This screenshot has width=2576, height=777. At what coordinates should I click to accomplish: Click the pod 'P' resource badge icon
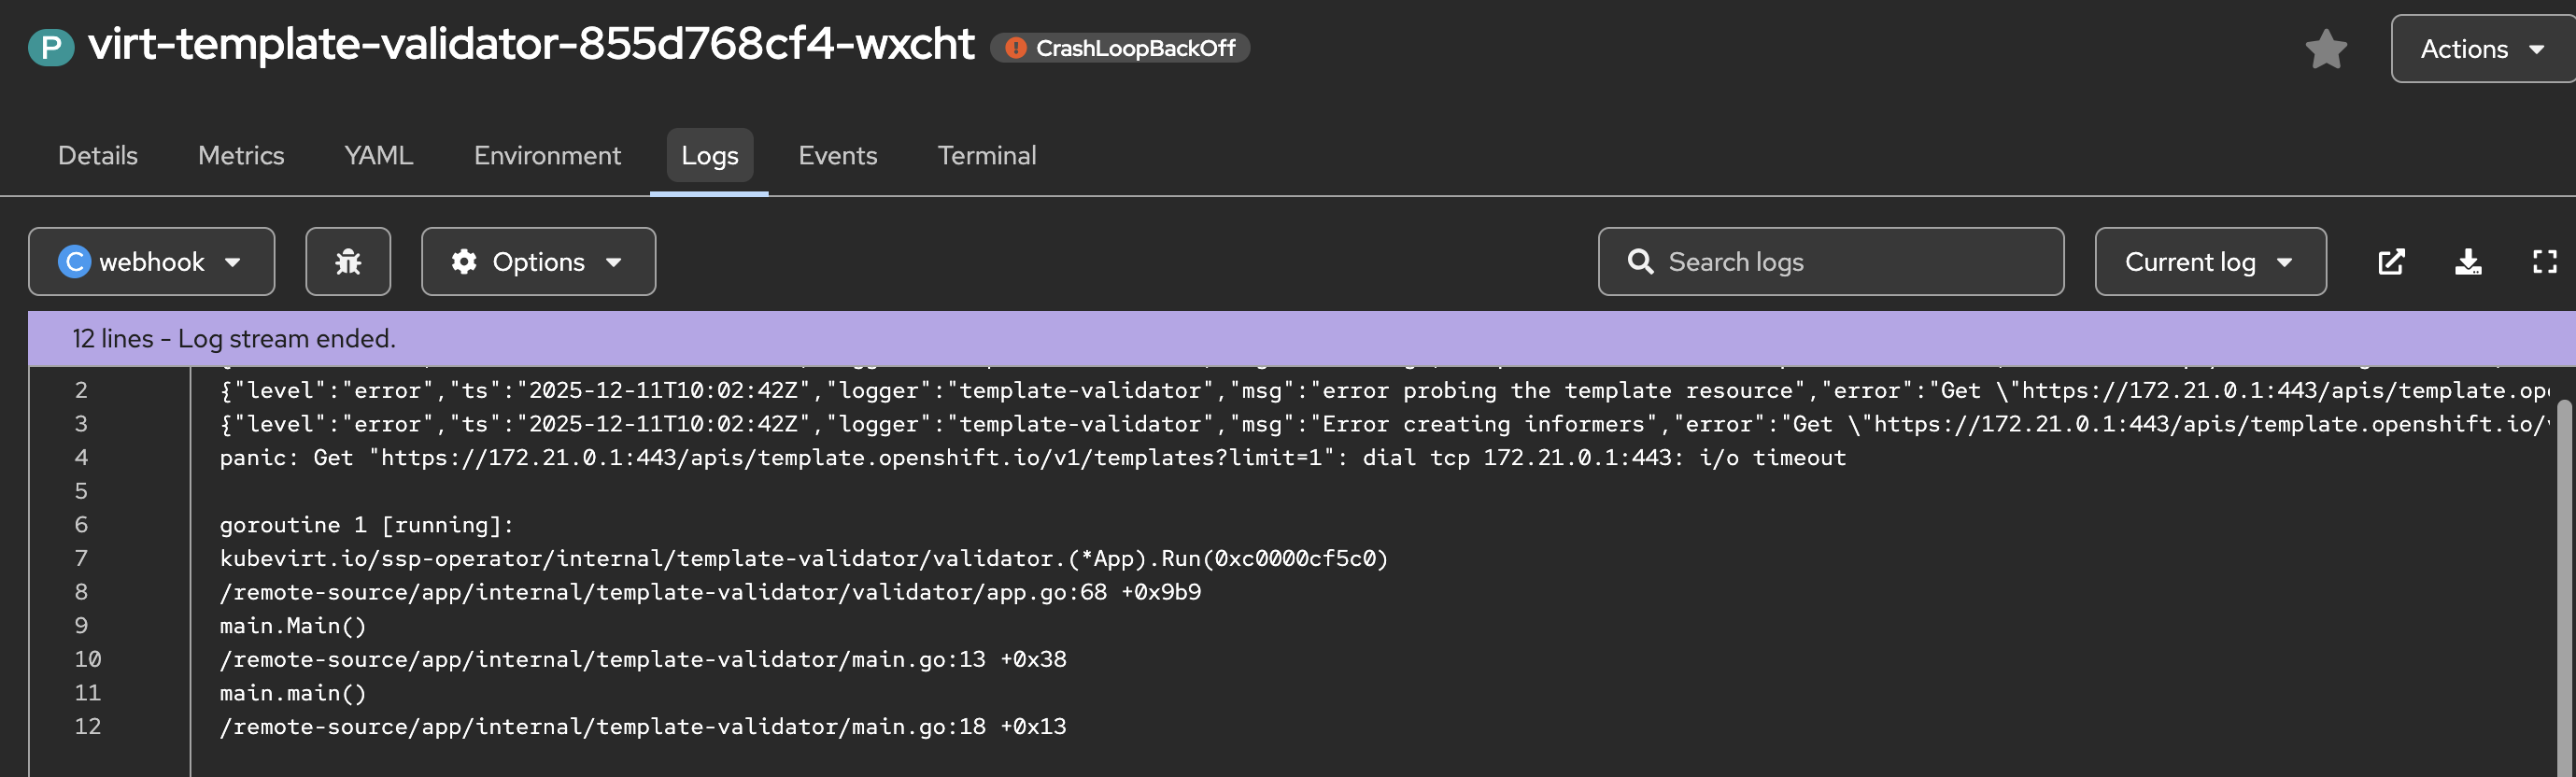(51, 47)
